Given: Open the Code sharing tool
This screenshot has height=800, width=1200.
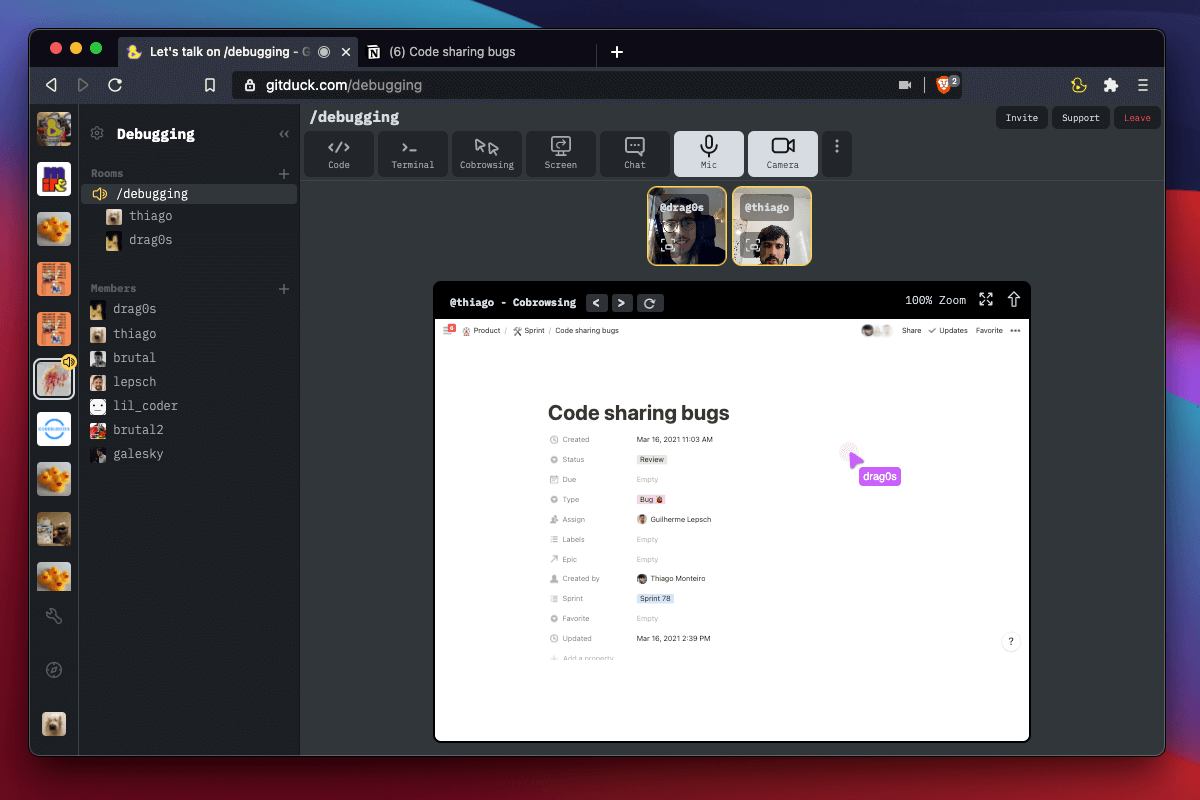Looking at the screenshot, I should (x=339, y=154).
